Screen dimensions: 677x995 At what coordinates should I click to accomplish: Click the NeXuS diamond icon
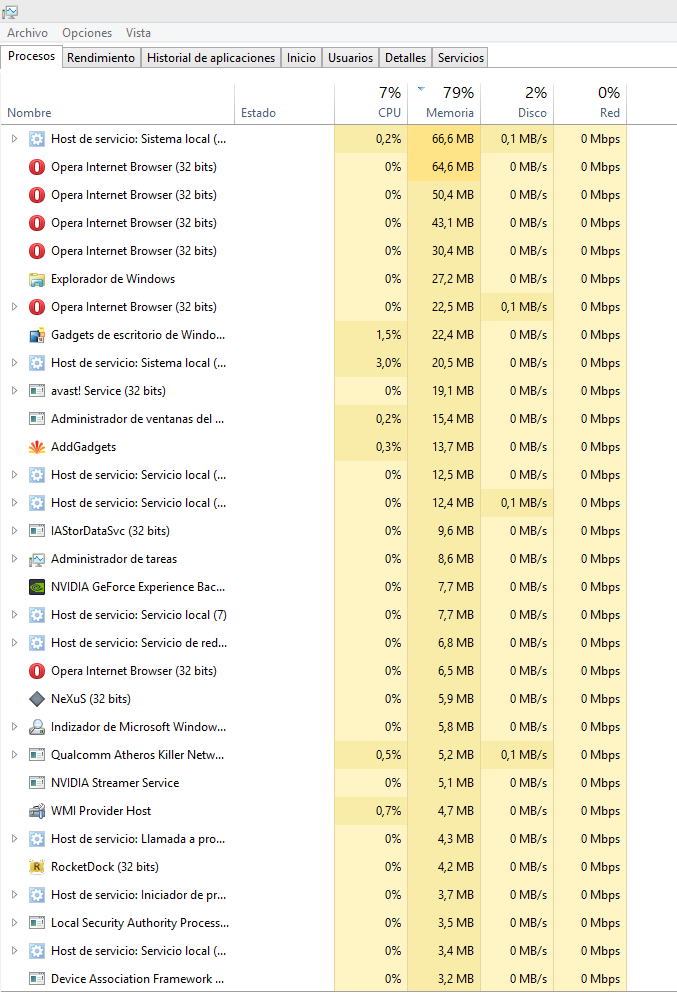[37, 699]
